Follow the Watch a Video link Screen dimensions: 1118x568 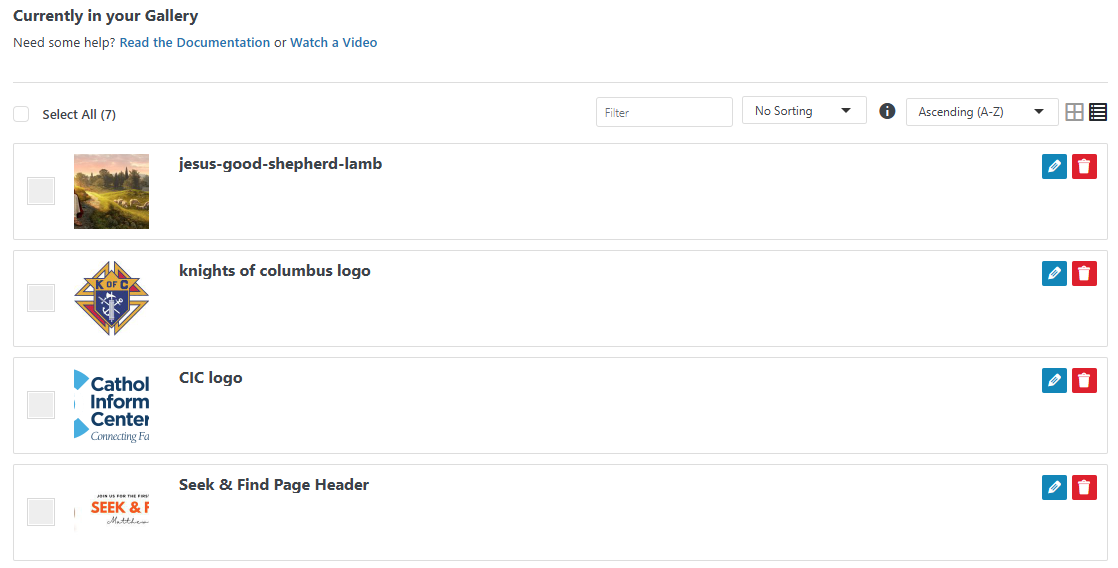click(x=333, y=43)
